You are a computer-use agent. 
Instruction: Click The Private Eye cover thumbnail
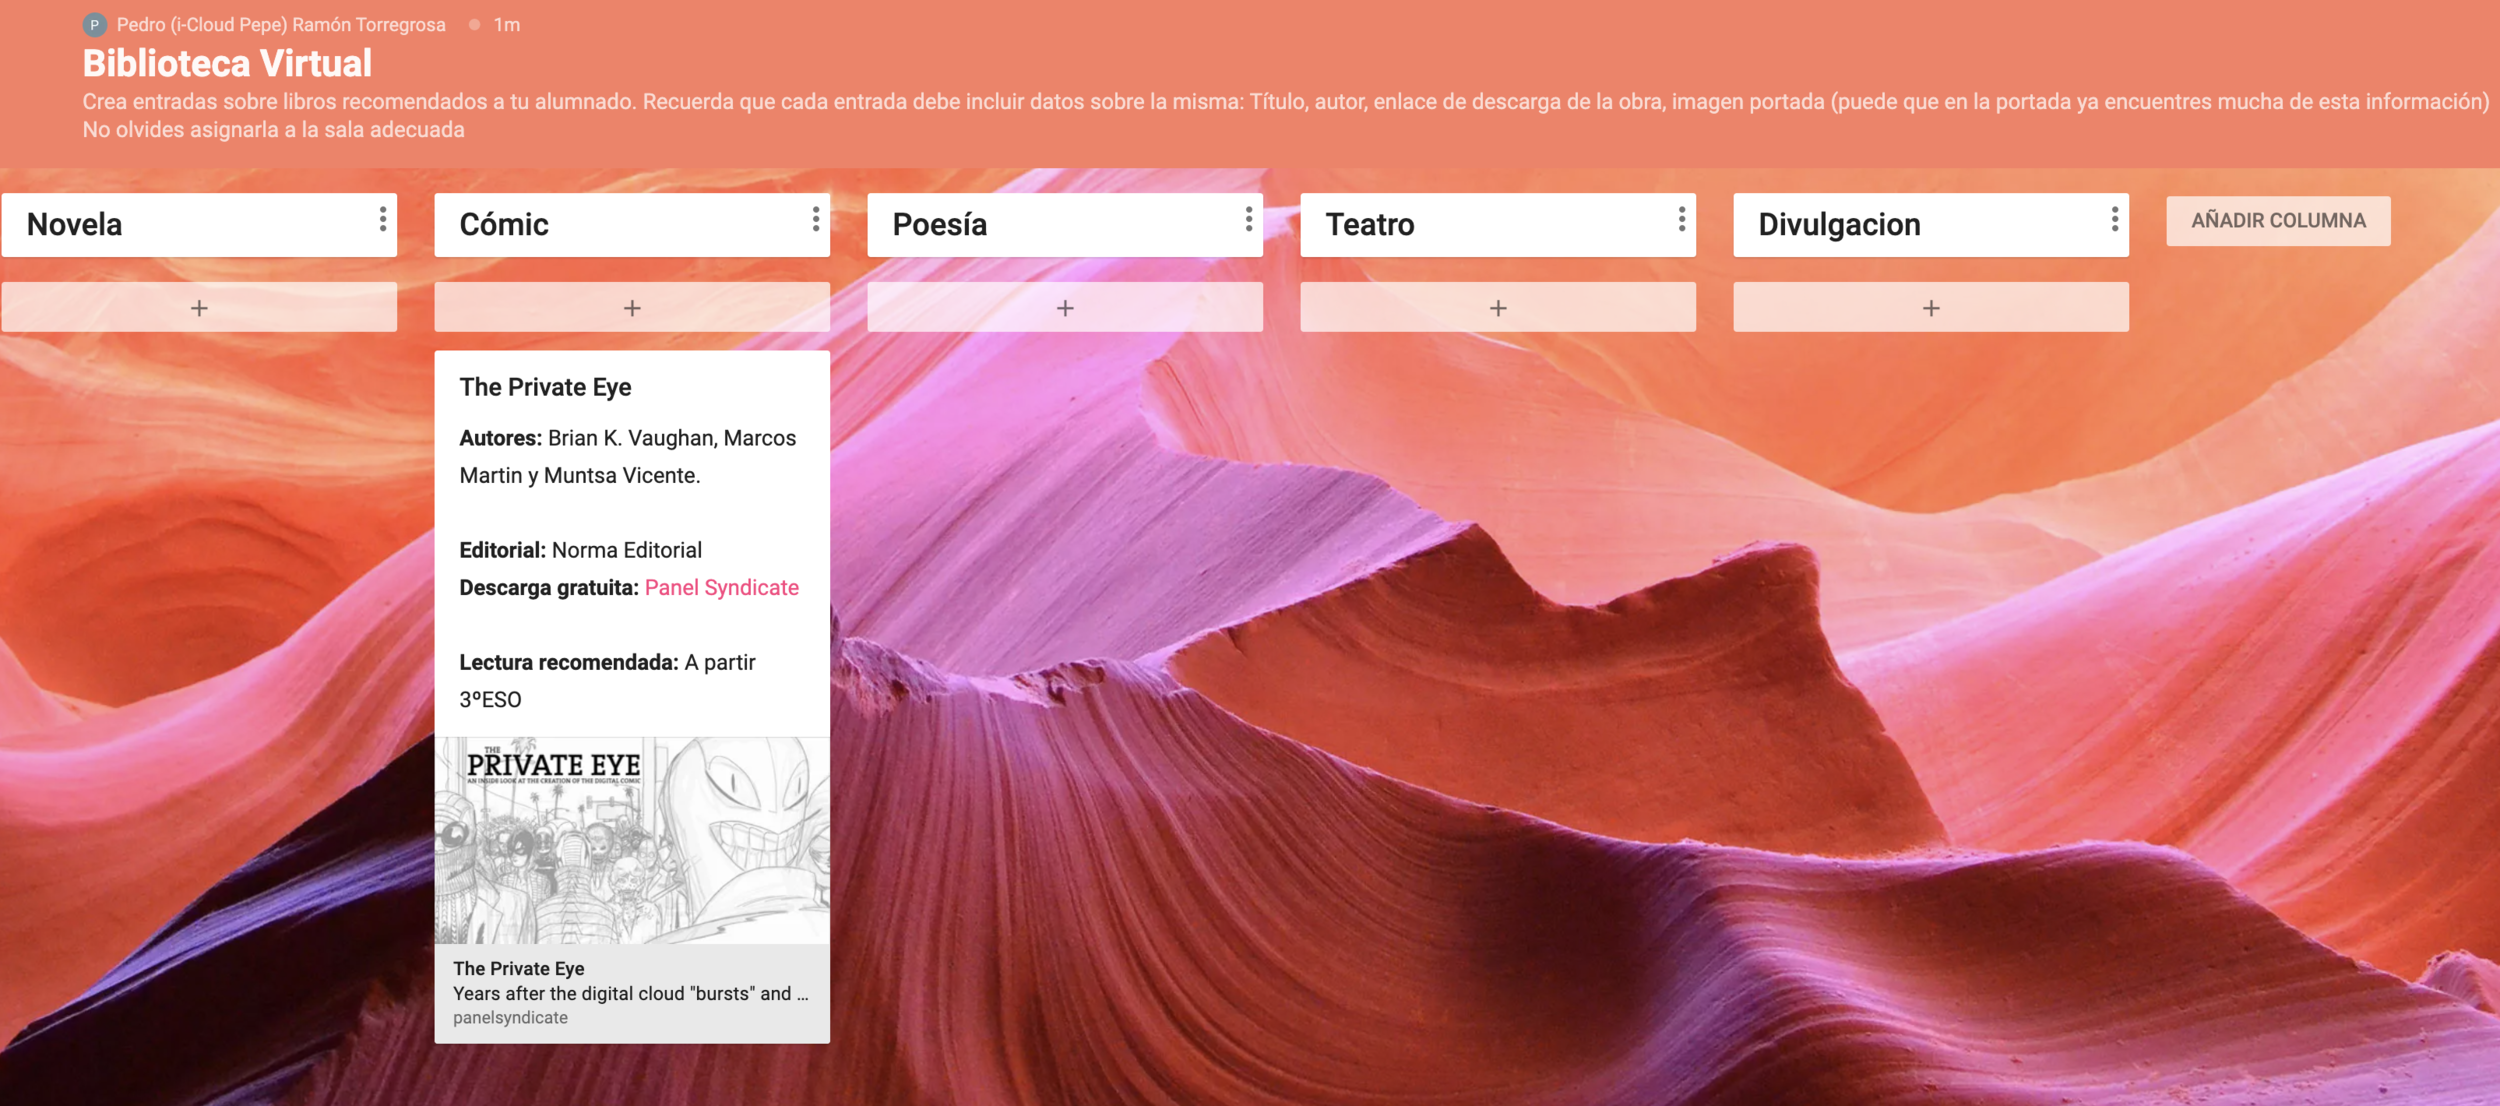(x=632, y=840)
